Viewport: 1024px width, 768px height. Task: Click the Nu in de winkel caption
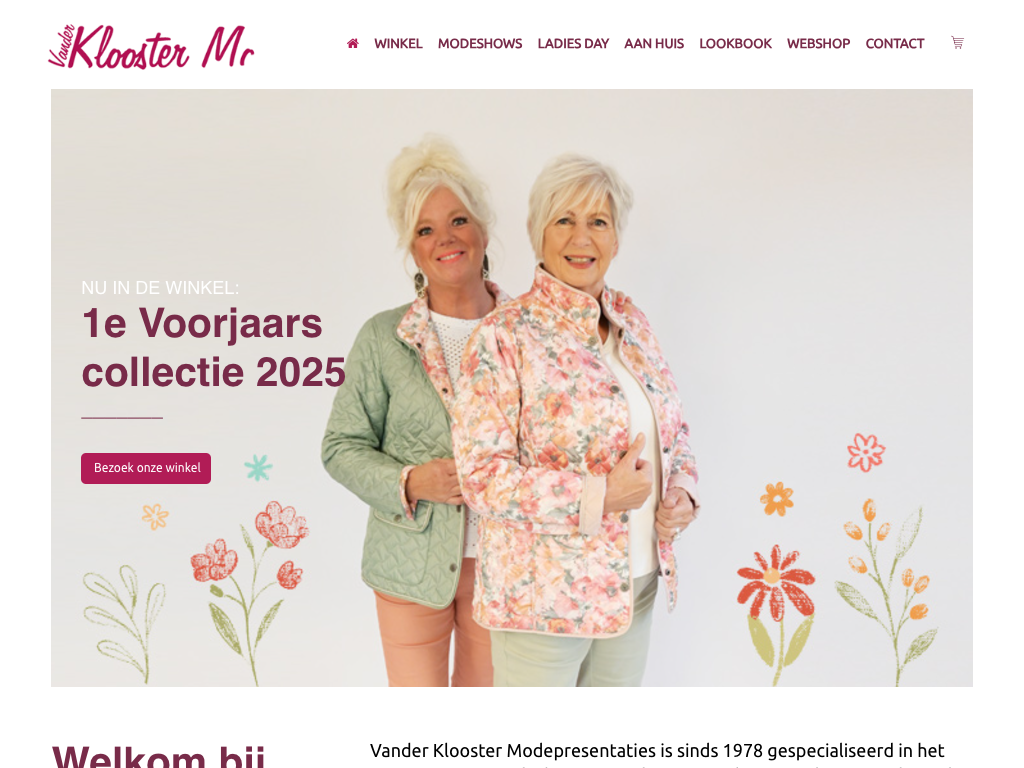point(160,287)
